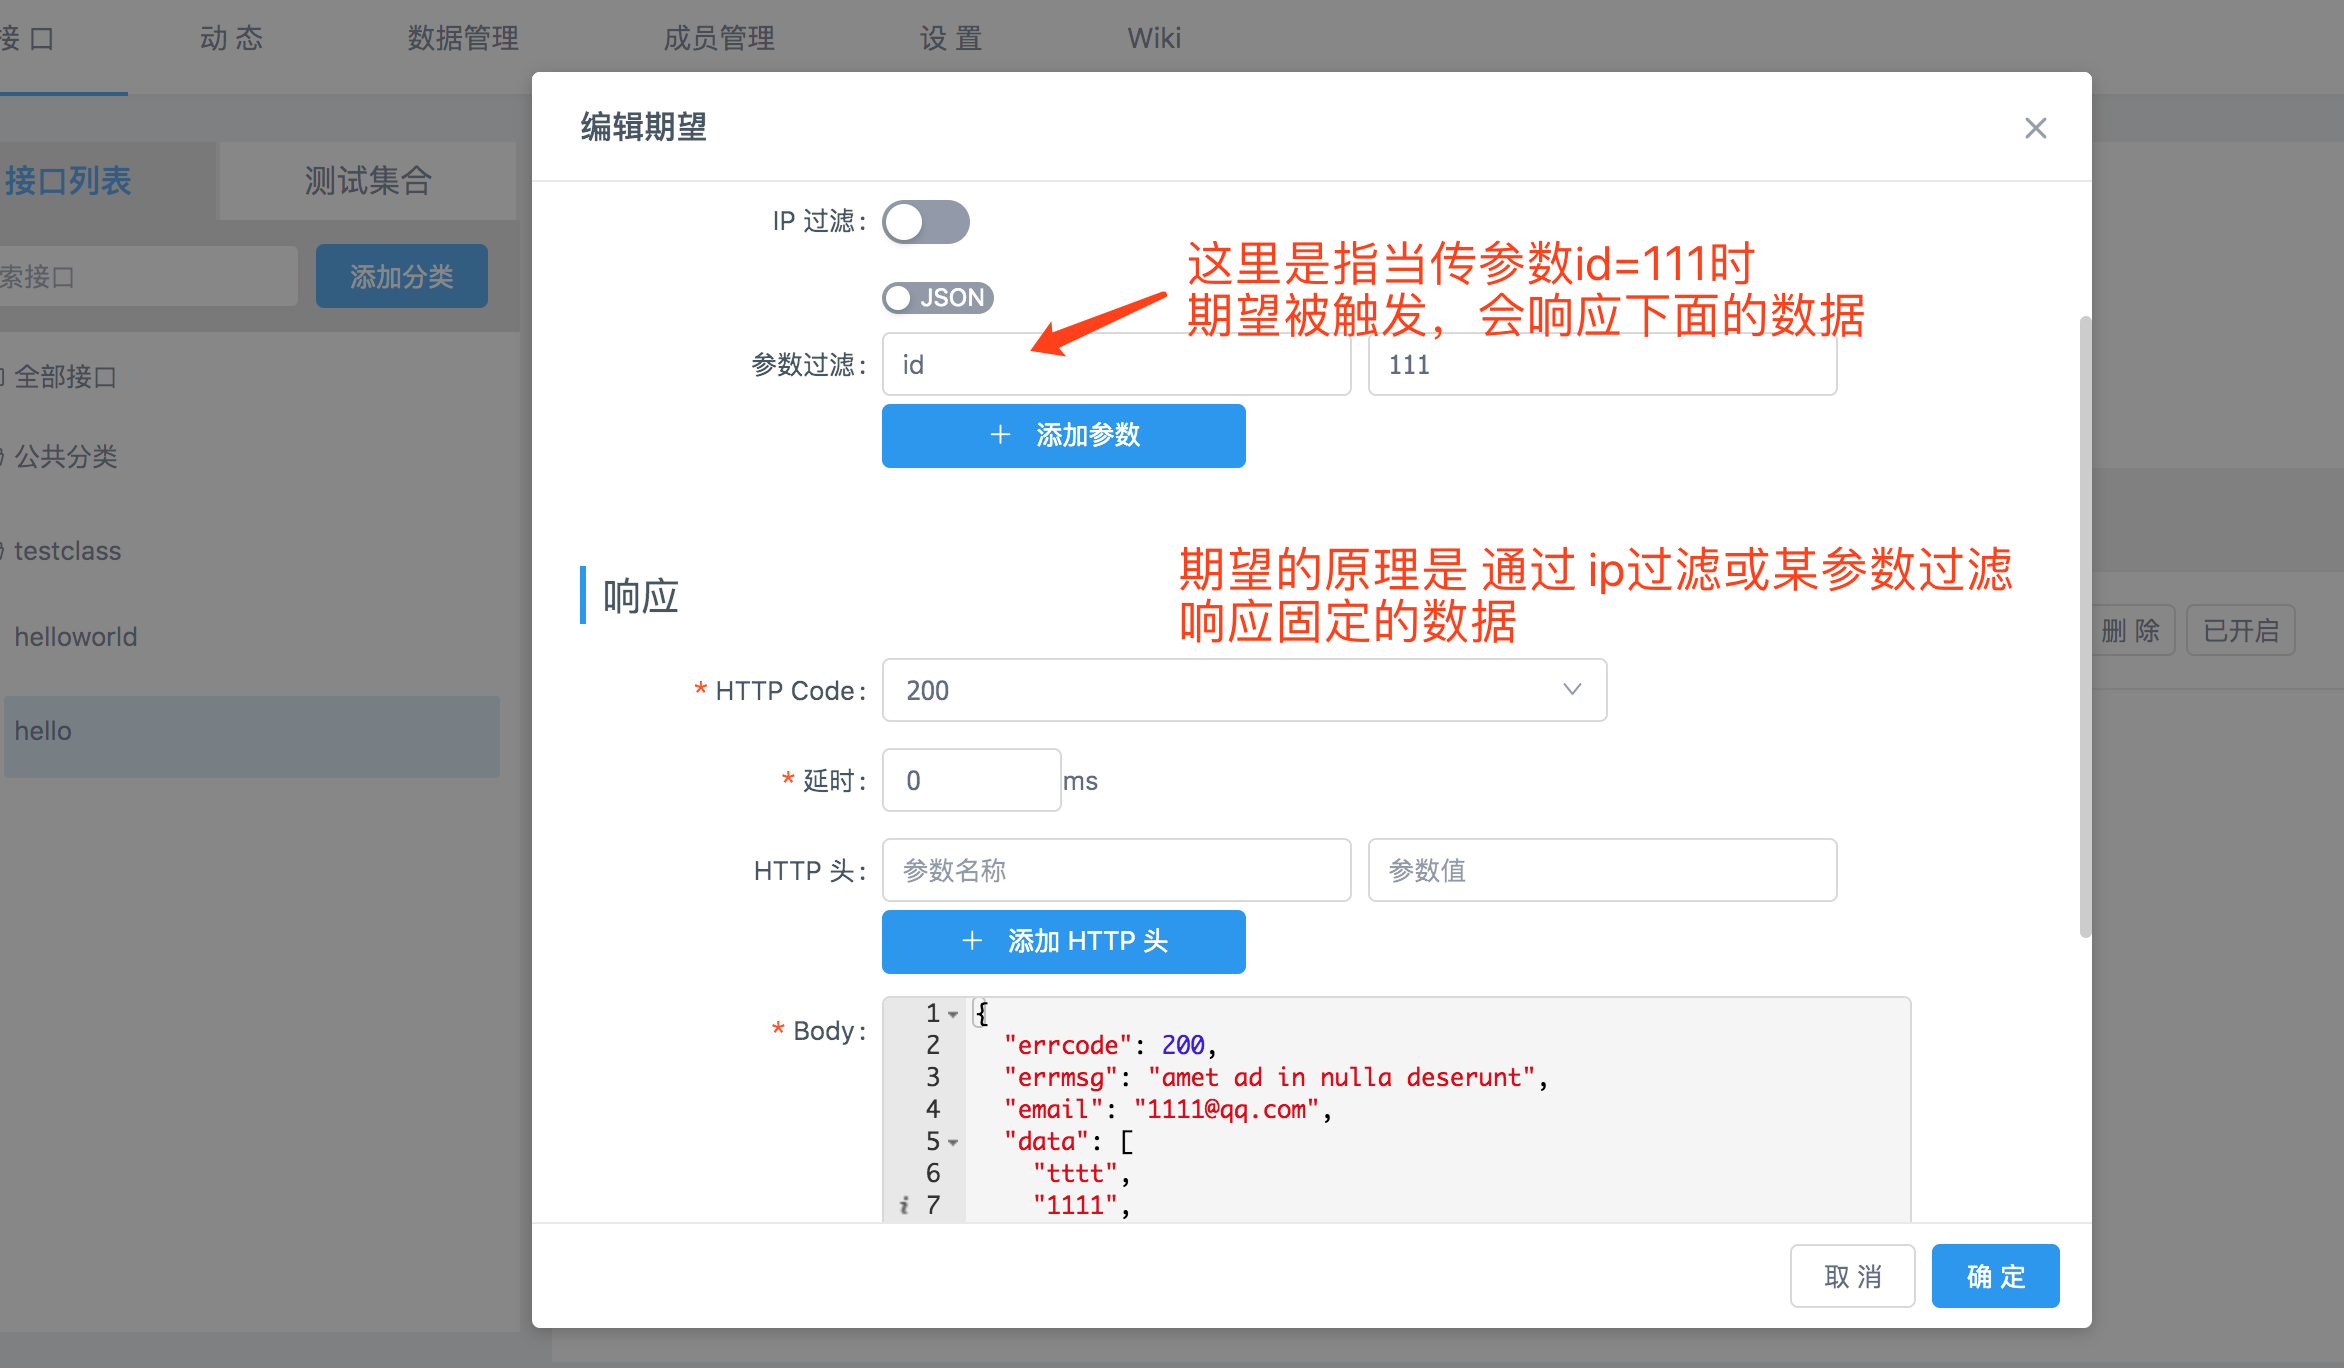Click the 删除 button behind the dialog
The image size is (2344, 1368).
click(x=2132, y=630)
